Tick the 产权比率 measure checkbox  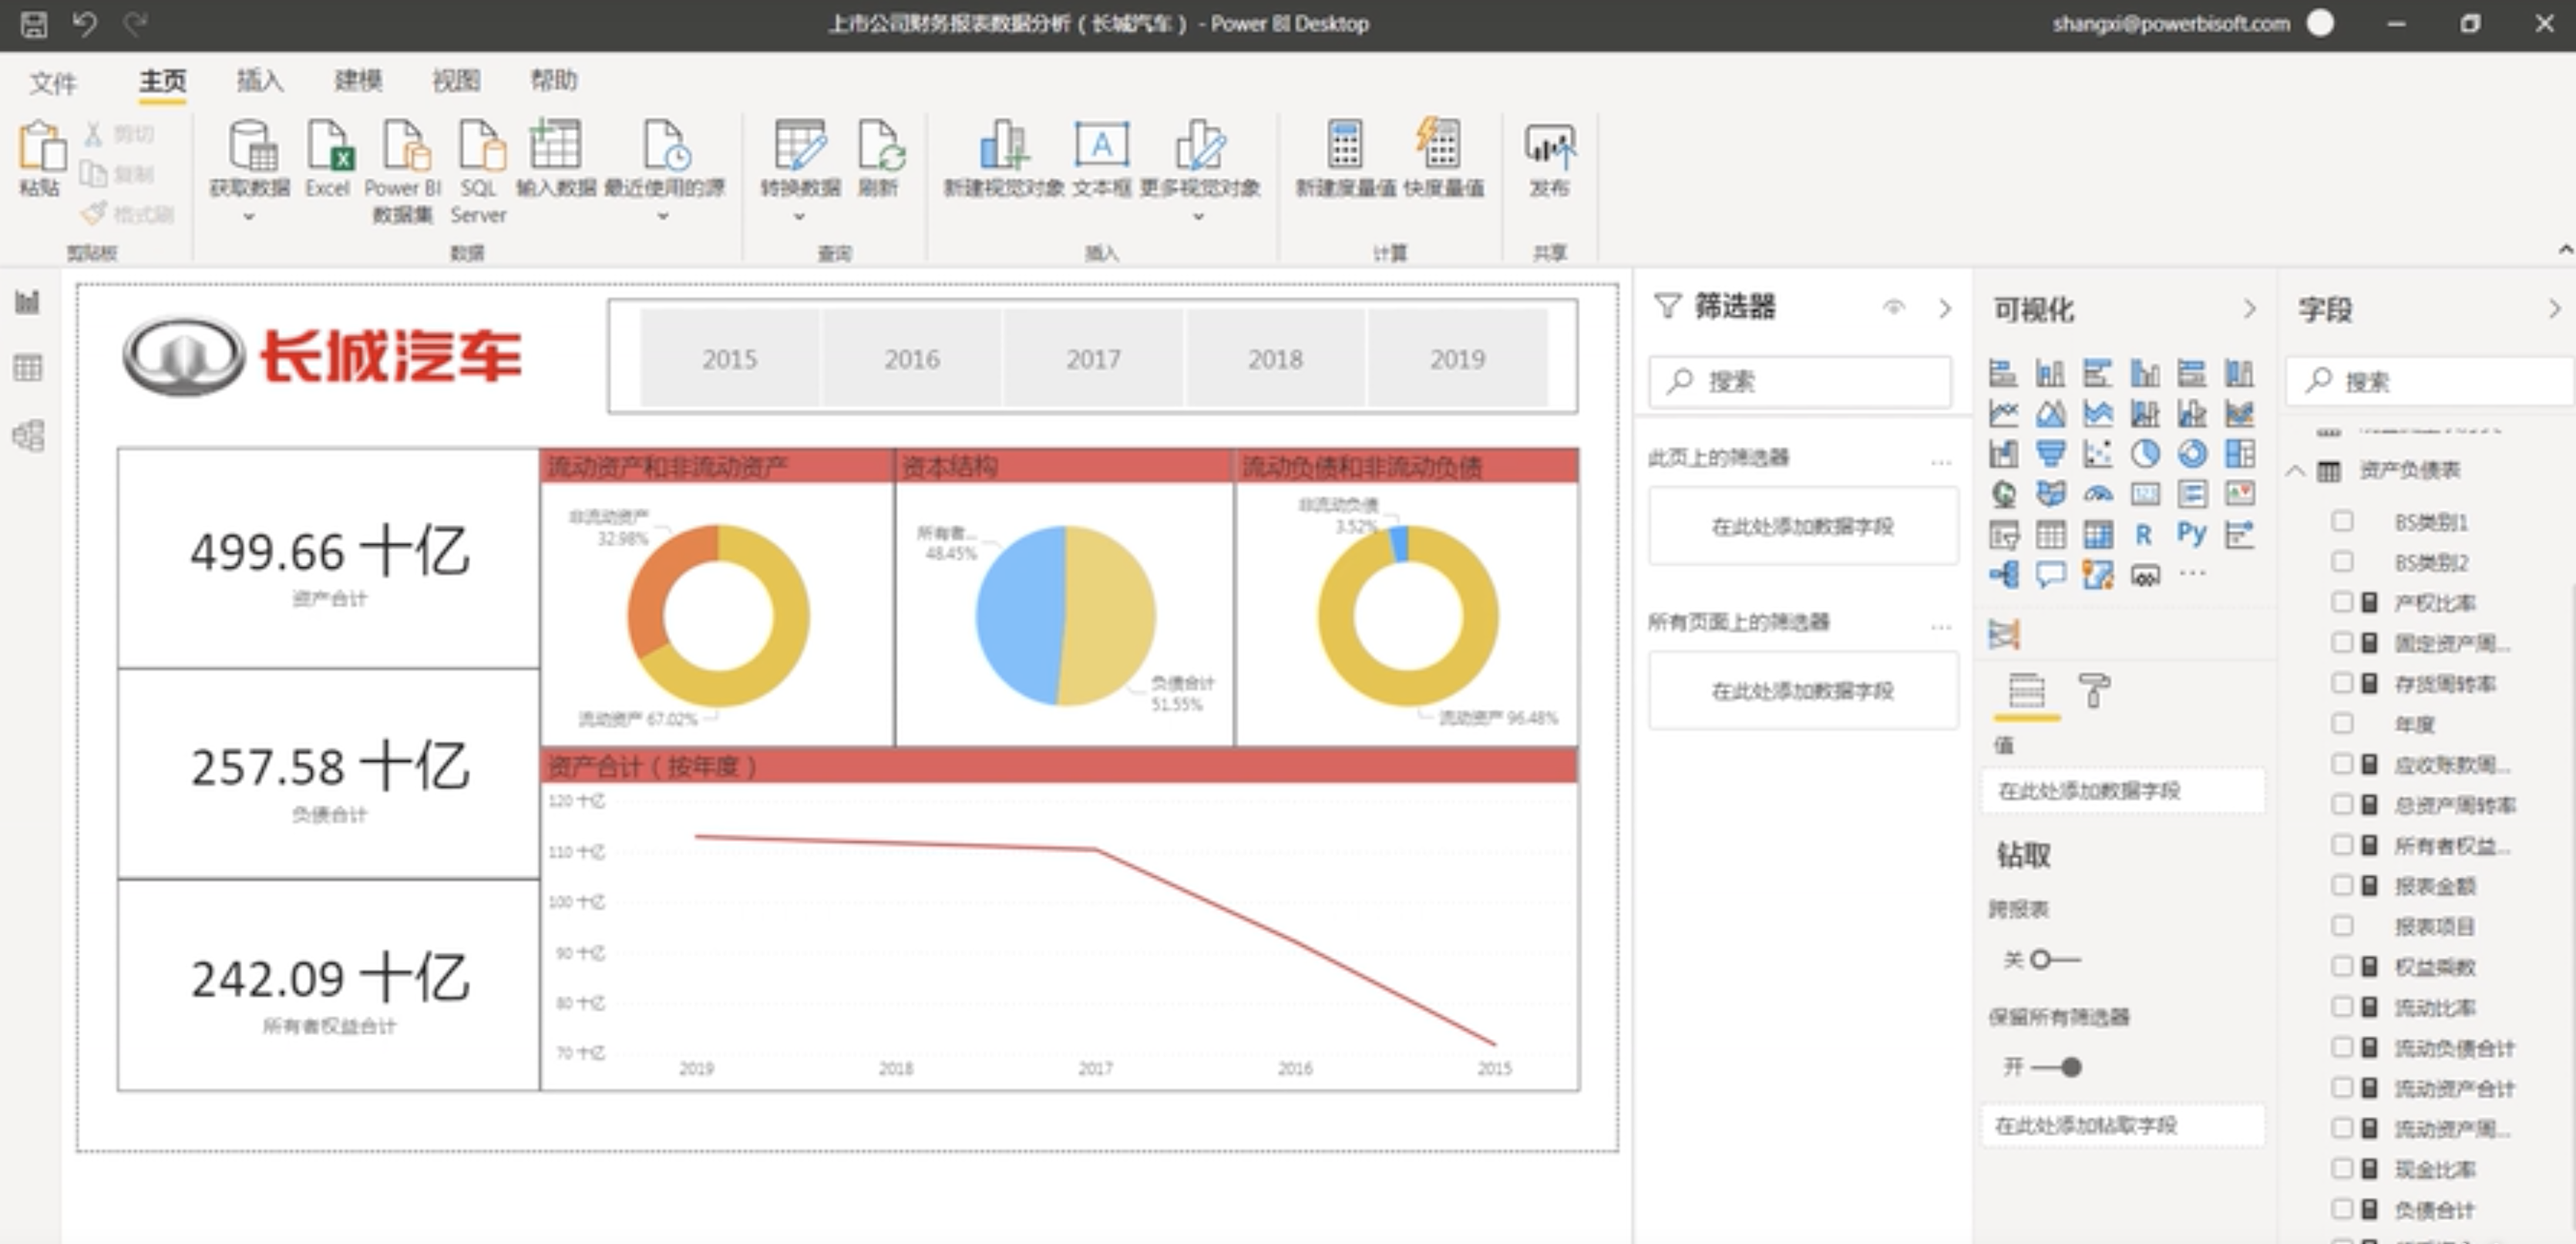coord(2342,602)
